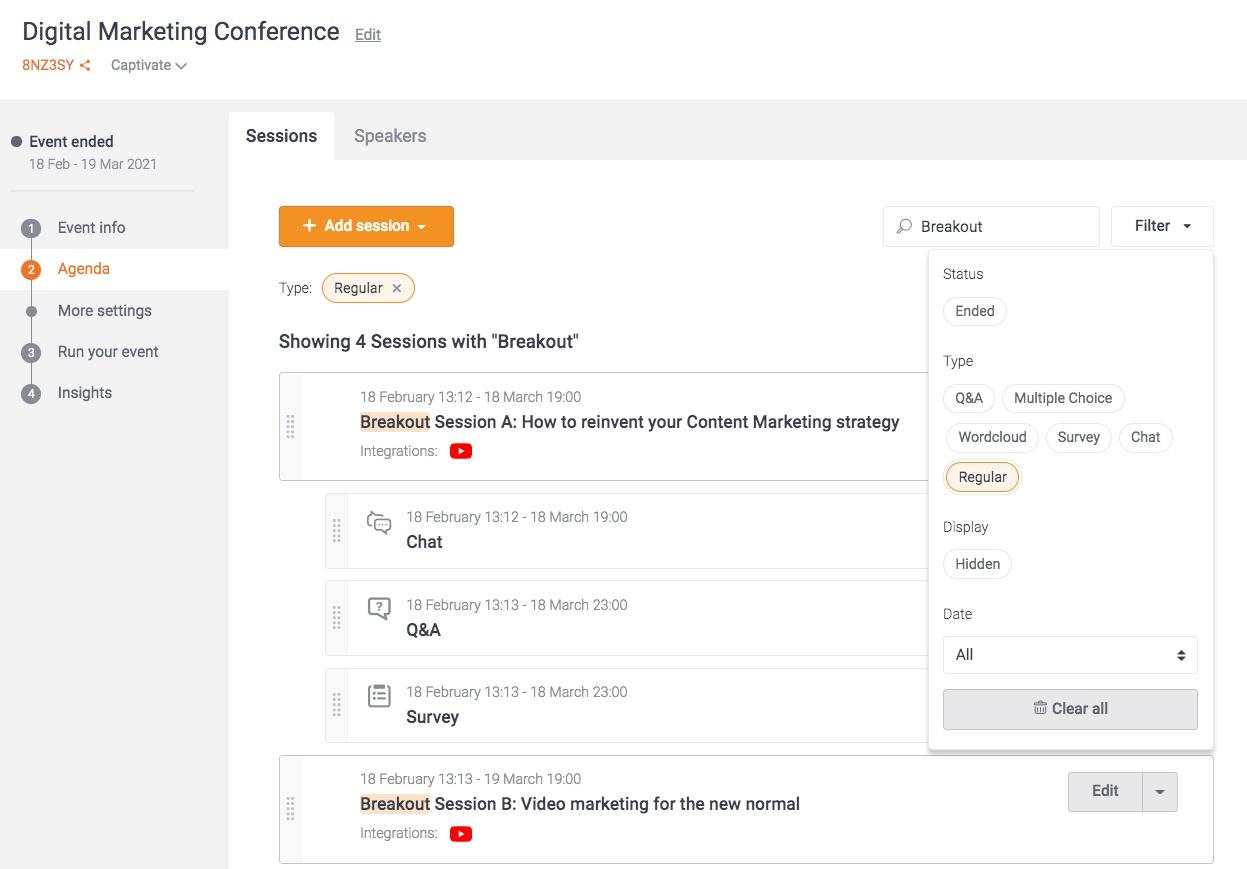Collapse the Filter dropdown

(x=1162, y=226)
